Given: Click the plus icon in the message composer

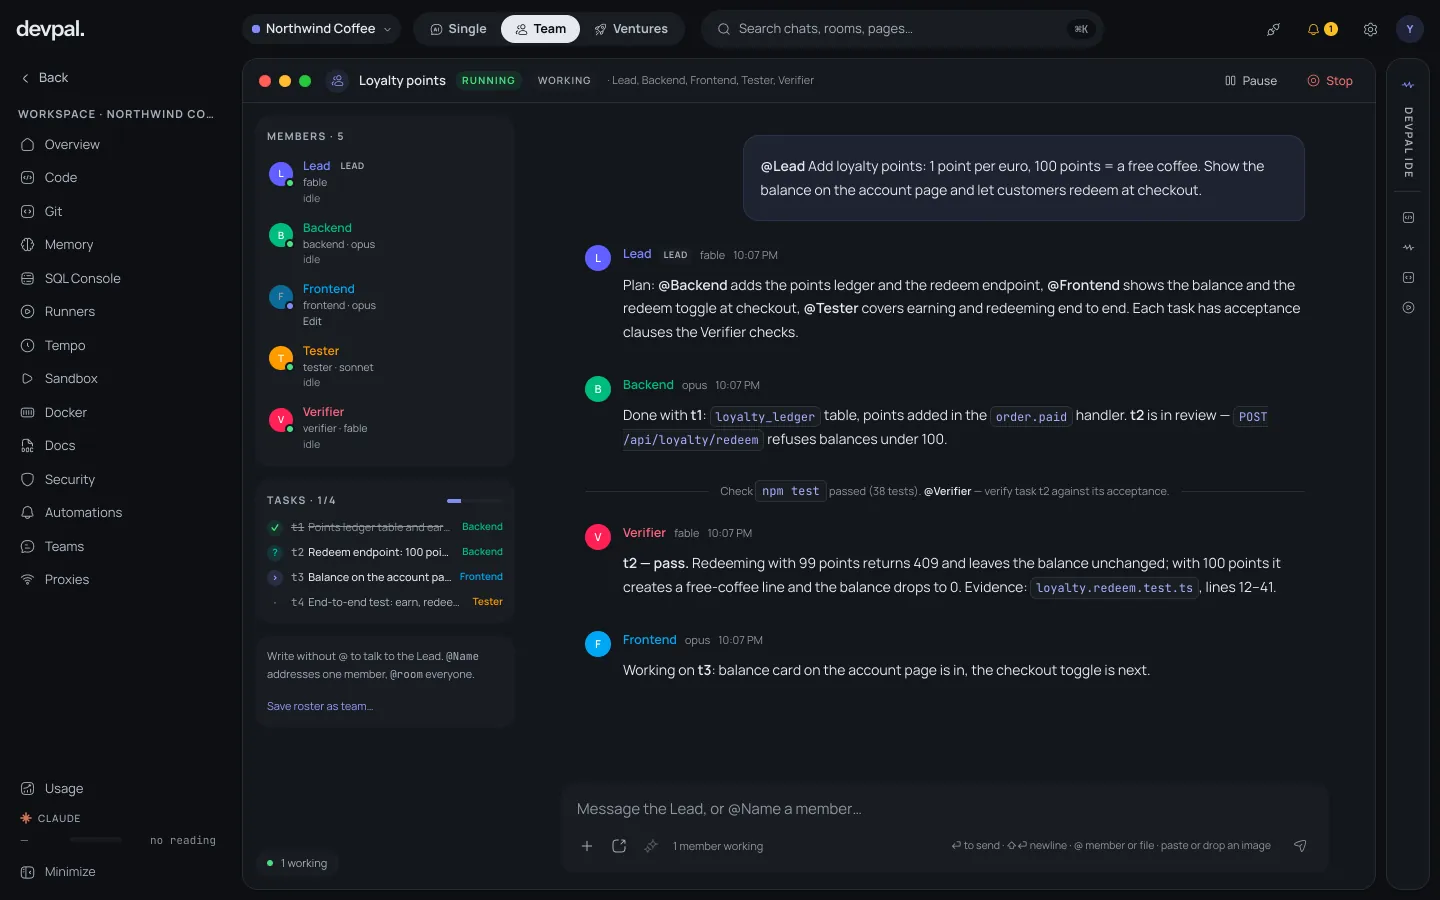Looking at the screenshot, I should (587, 846).
